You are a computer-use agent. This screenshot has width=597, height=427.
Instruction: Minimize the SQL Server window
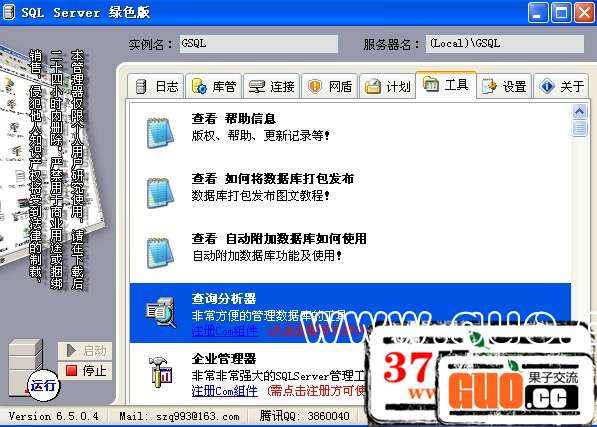pyautogui.click(x=538, y=13)
